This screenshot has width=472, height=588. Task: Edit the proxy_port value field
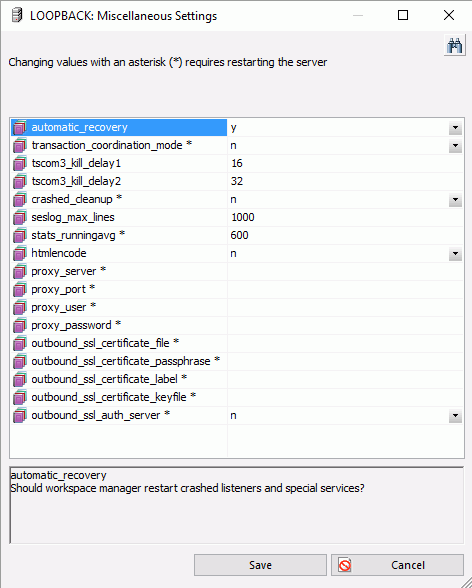pos(345,290)
